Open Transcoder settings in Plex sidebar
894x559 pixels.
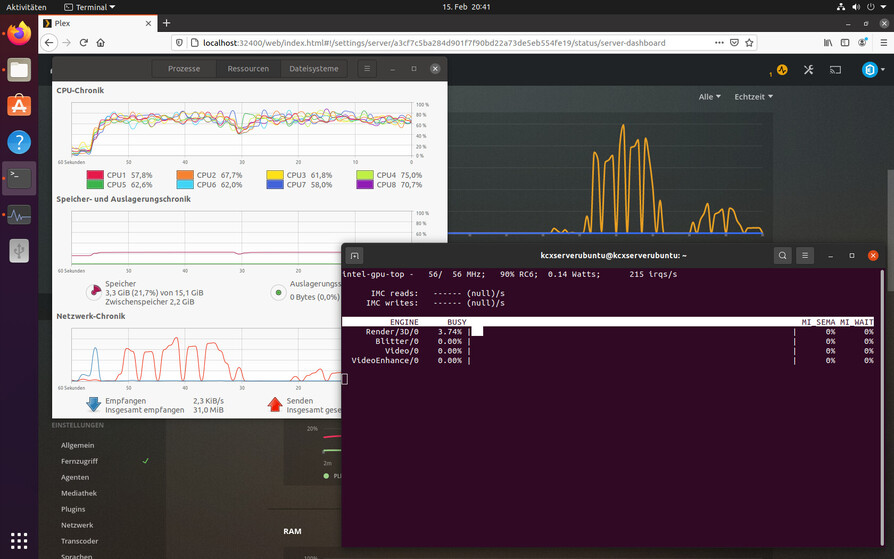(80, 541)
